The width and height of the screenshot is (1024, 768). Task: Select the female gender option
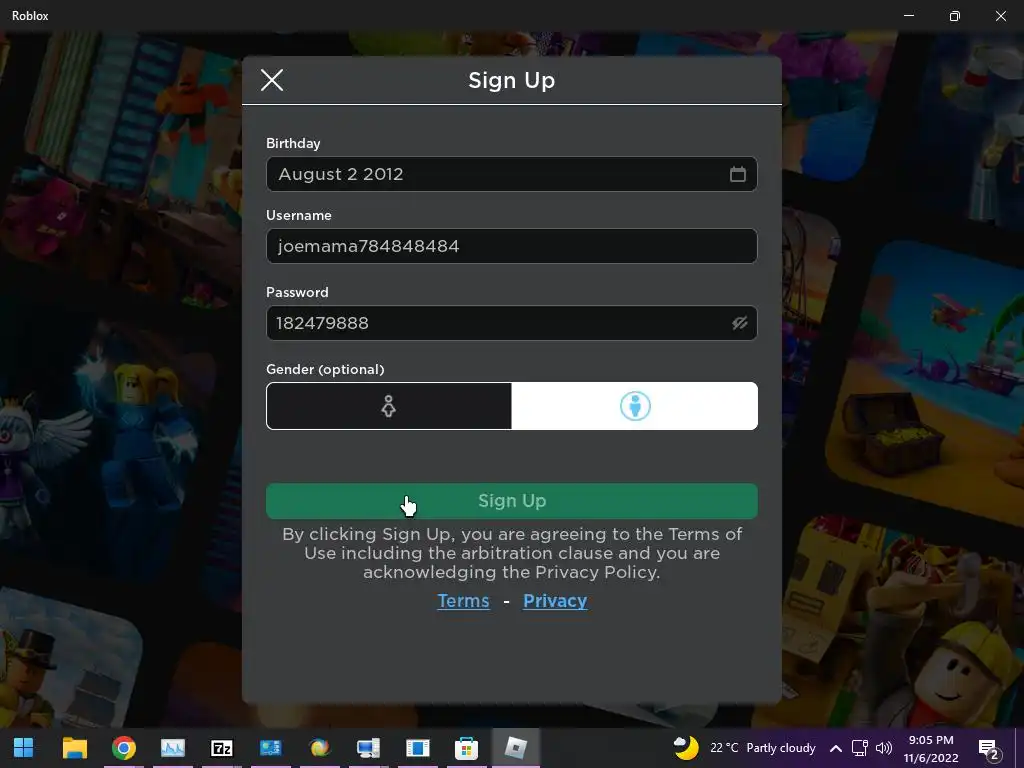[389, 406]
